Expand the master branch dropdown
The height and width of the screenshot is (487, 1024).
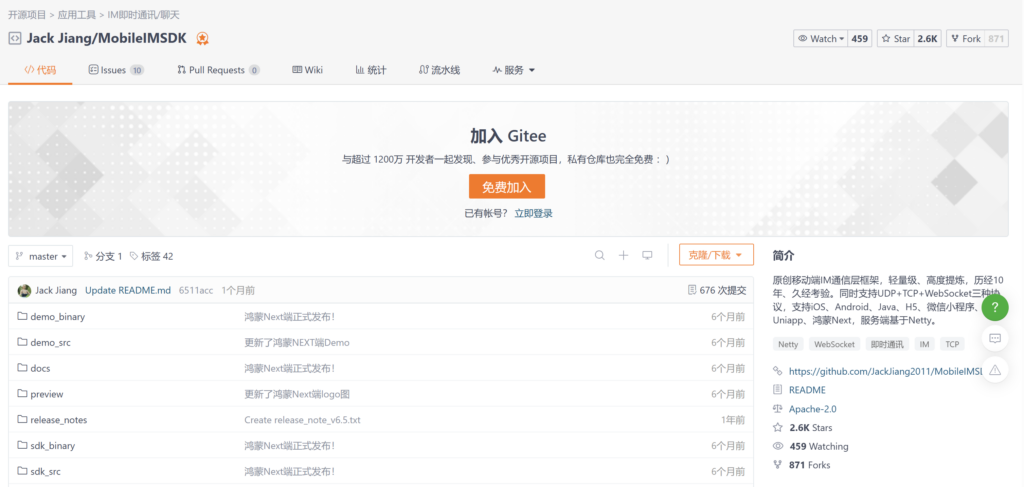(x=41, y=256)
